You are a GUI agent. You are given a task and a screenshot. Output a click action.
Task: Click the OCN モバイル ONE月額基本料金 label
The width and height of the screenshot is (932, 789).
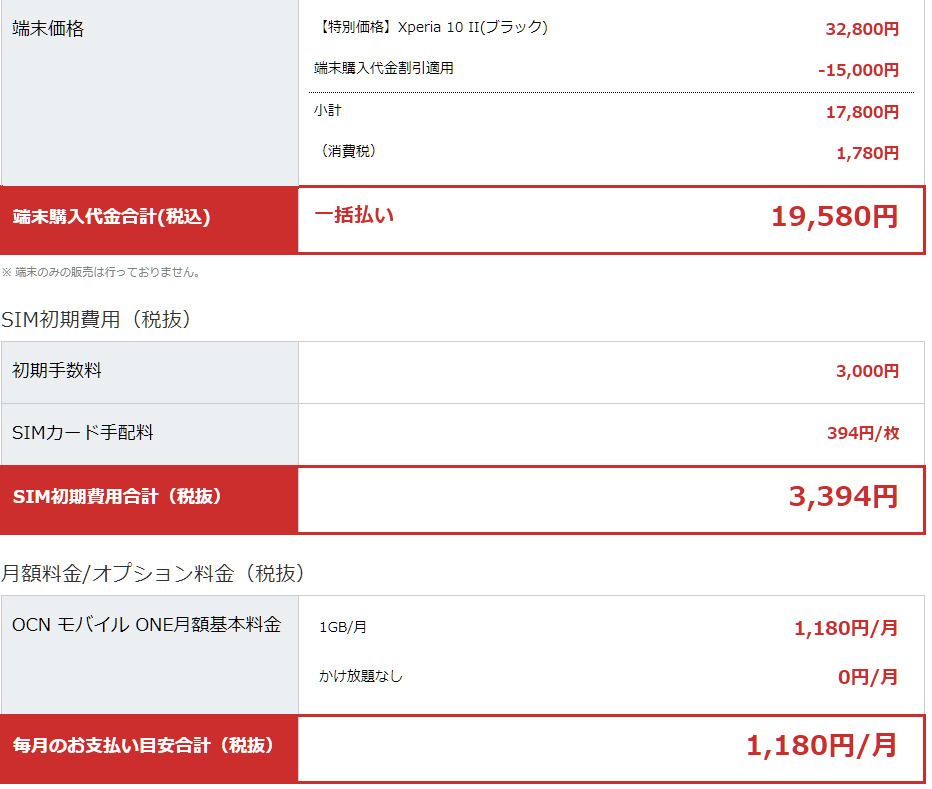[146, 626]
